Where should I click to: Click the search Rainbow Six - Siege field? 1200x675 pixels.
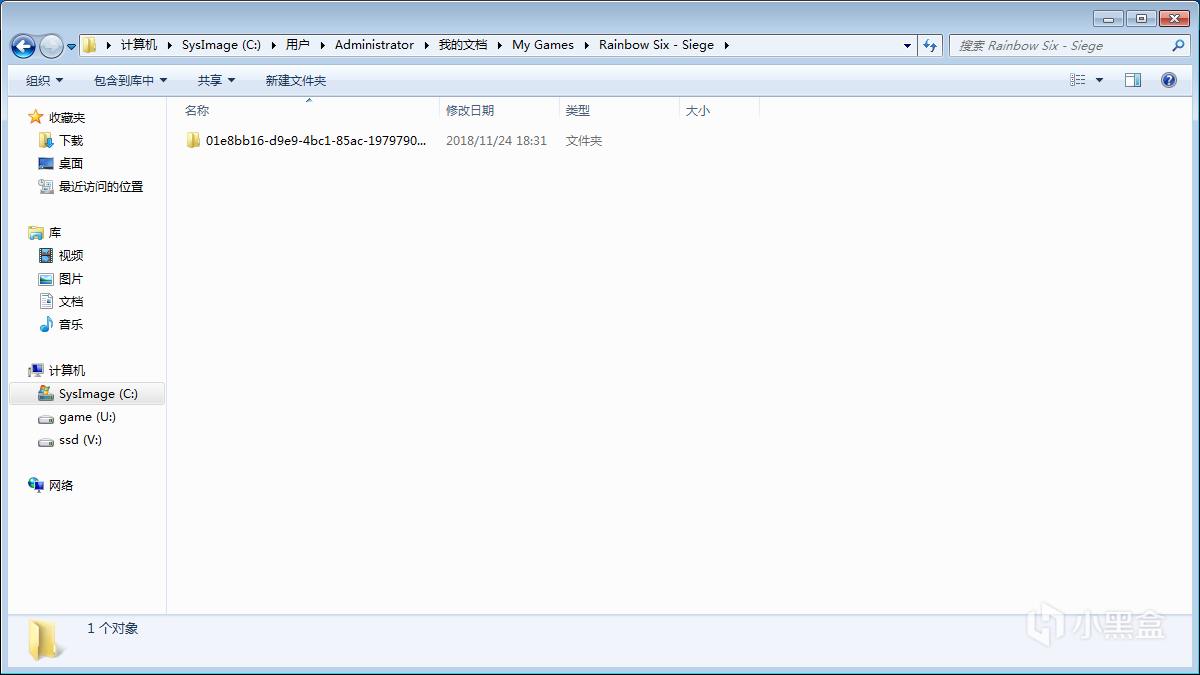[x=1060, y=45]
